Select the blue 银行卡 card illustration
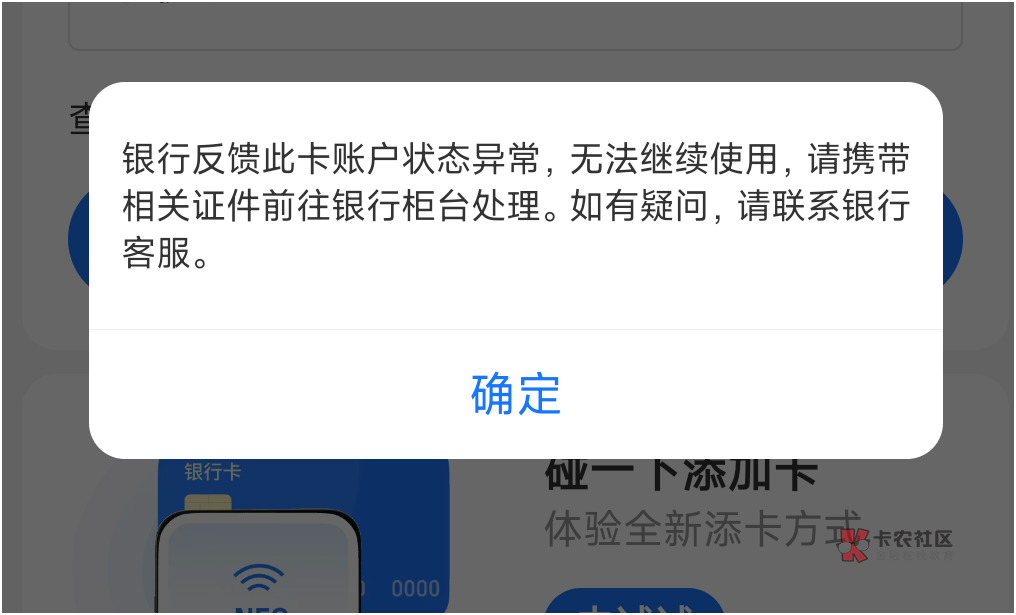Viewport: 1016px width, 615px height. tap(303, 535)
